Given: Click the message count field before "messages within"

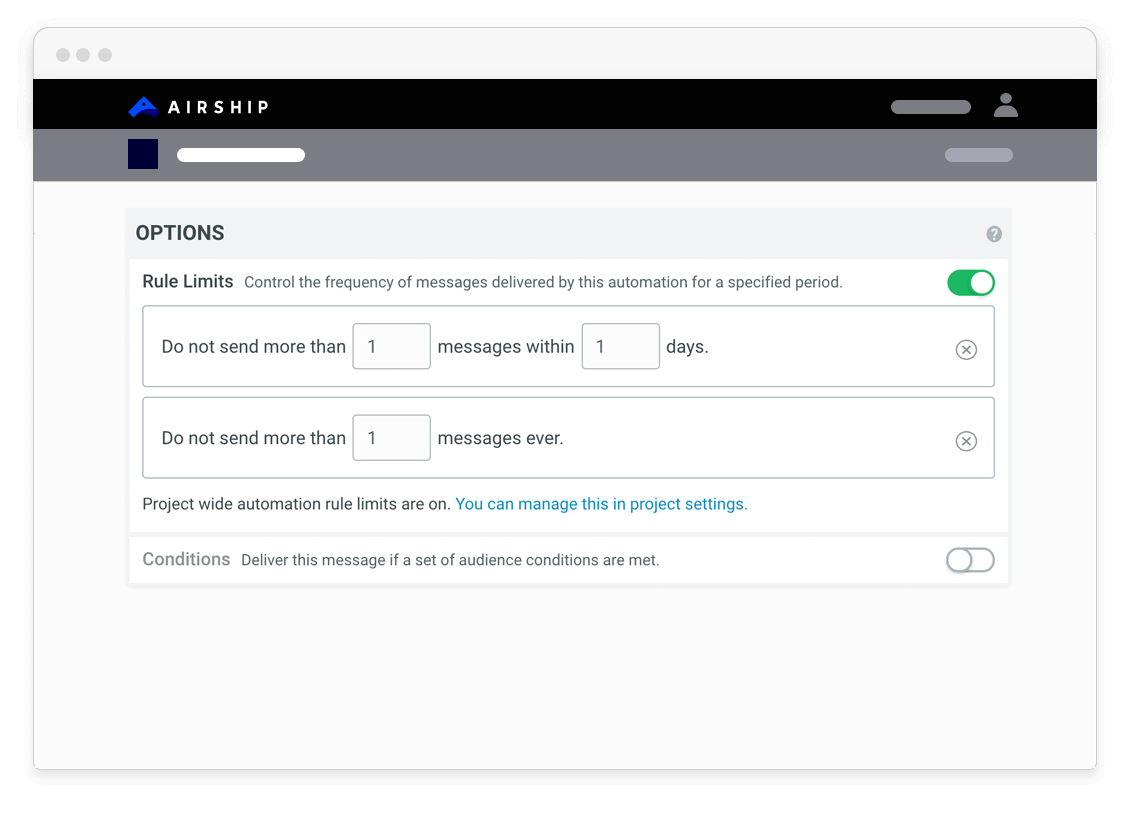Looking at the screenshot, I should click(x=391, y=347).
